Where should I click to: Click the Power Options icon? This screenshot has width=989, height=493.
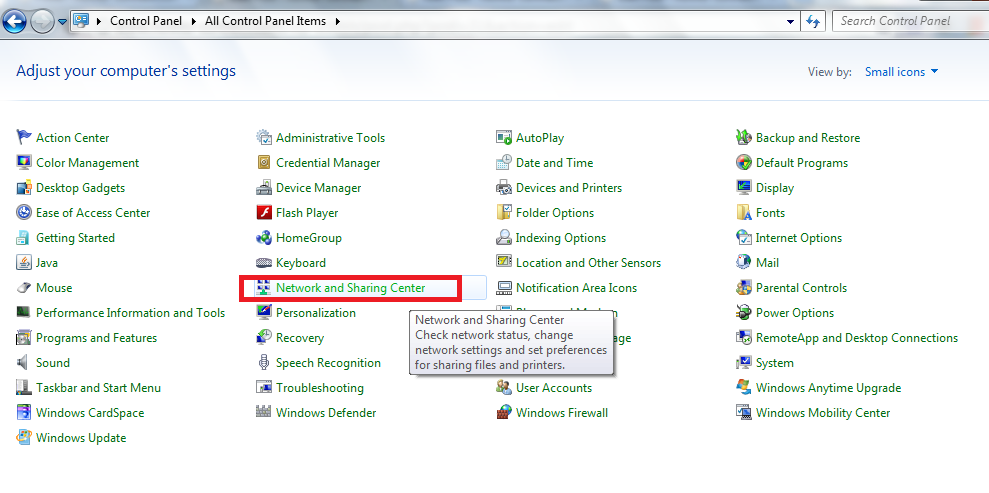pos(744,313)
